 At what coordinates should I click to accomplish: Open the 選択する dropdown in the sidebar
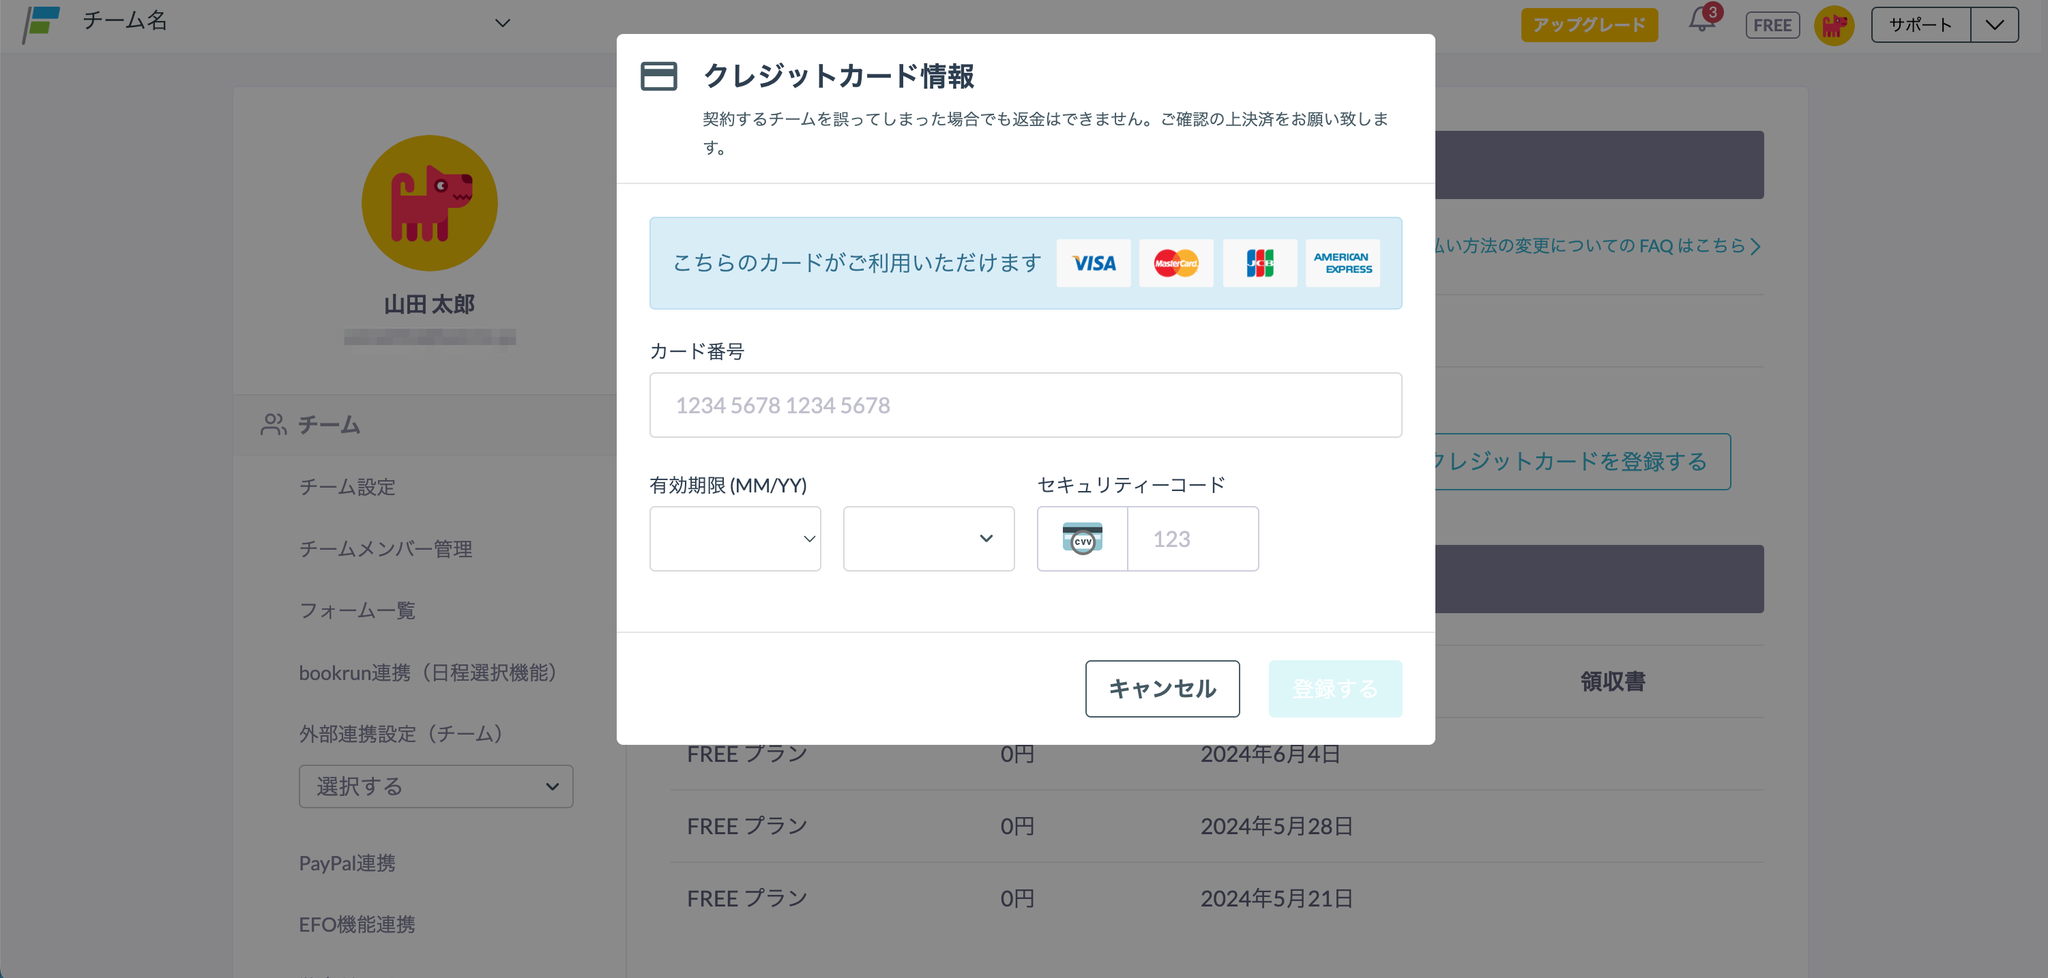click(436, 787)
